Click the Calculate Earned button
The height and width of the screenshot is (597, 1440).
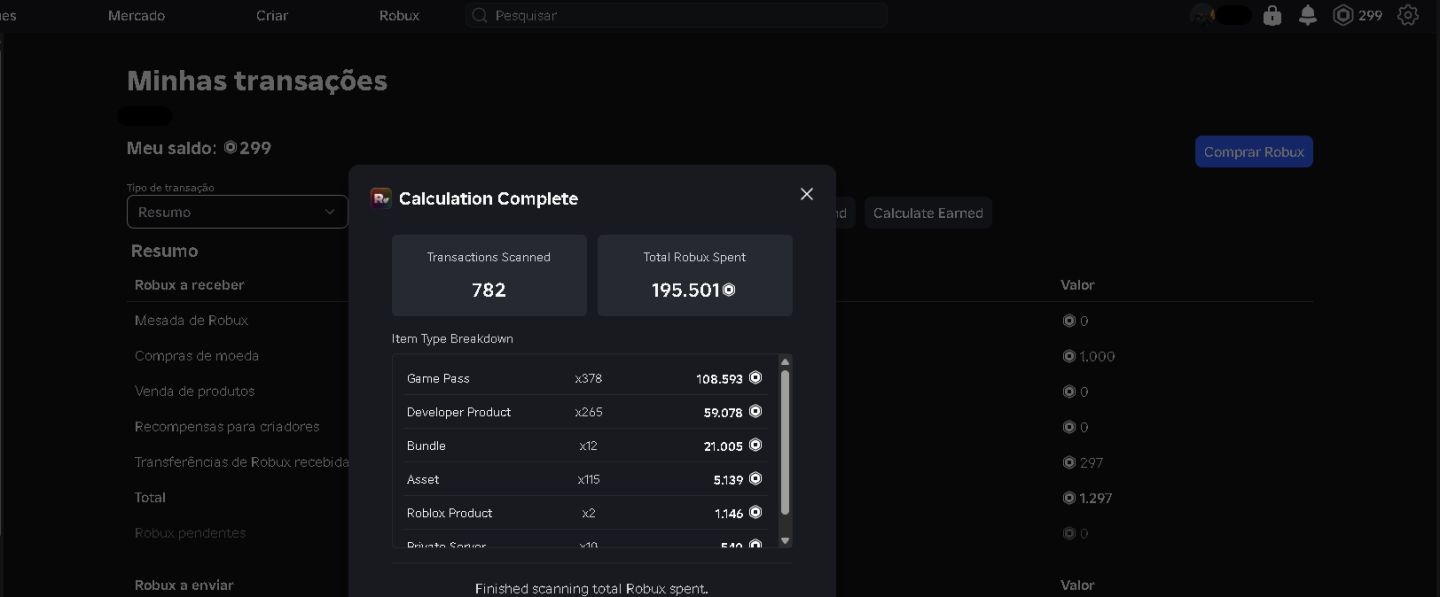928,213
